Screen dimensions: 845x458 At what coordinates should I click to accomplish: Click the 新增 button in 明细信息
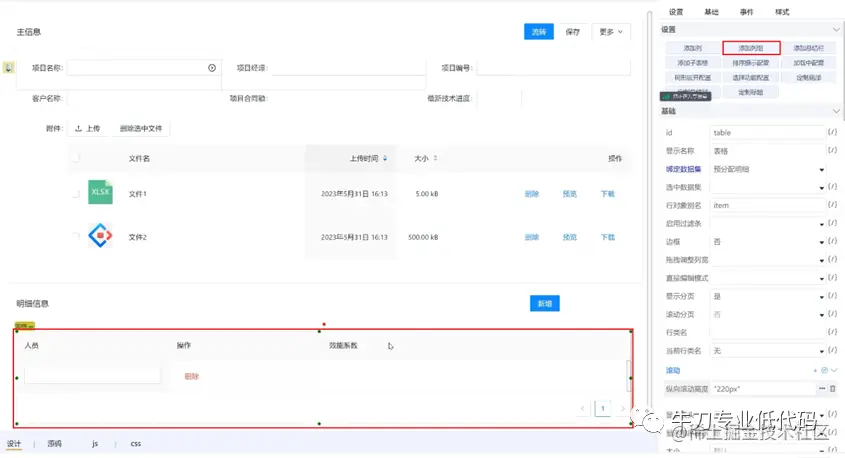point(545,303)
